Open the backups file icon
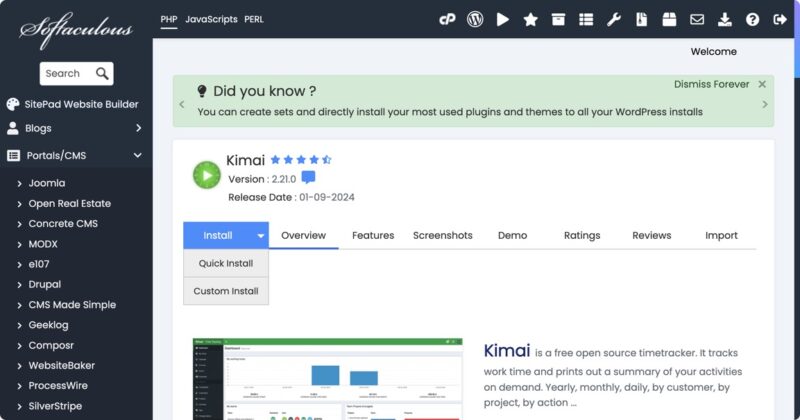The image size is (800, 420). [x=642, y=19]
